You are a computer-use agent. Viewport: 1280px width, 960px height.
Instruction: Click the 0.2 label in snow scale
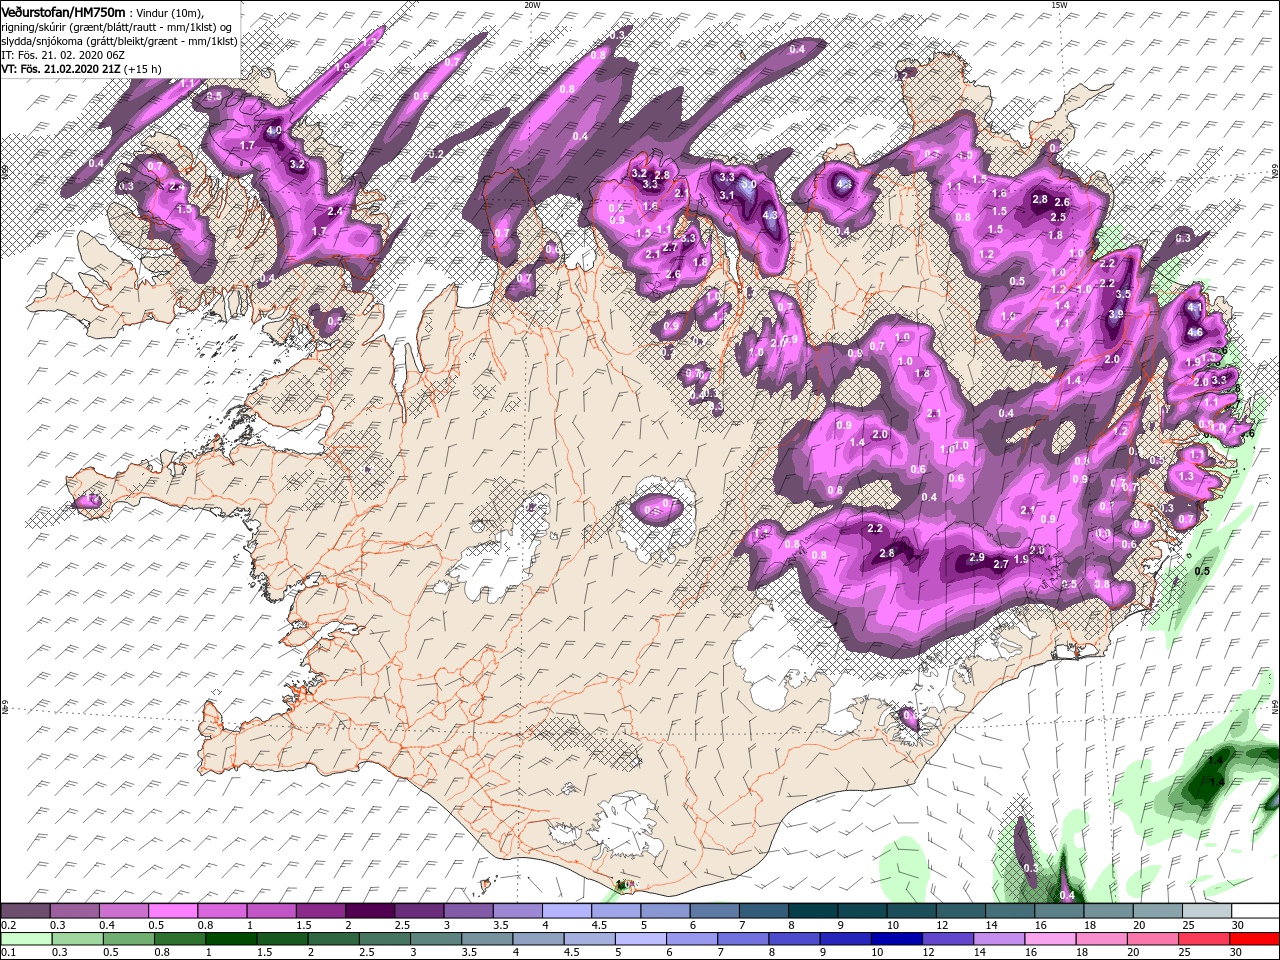pyautogui.click(x=10, y=925)
